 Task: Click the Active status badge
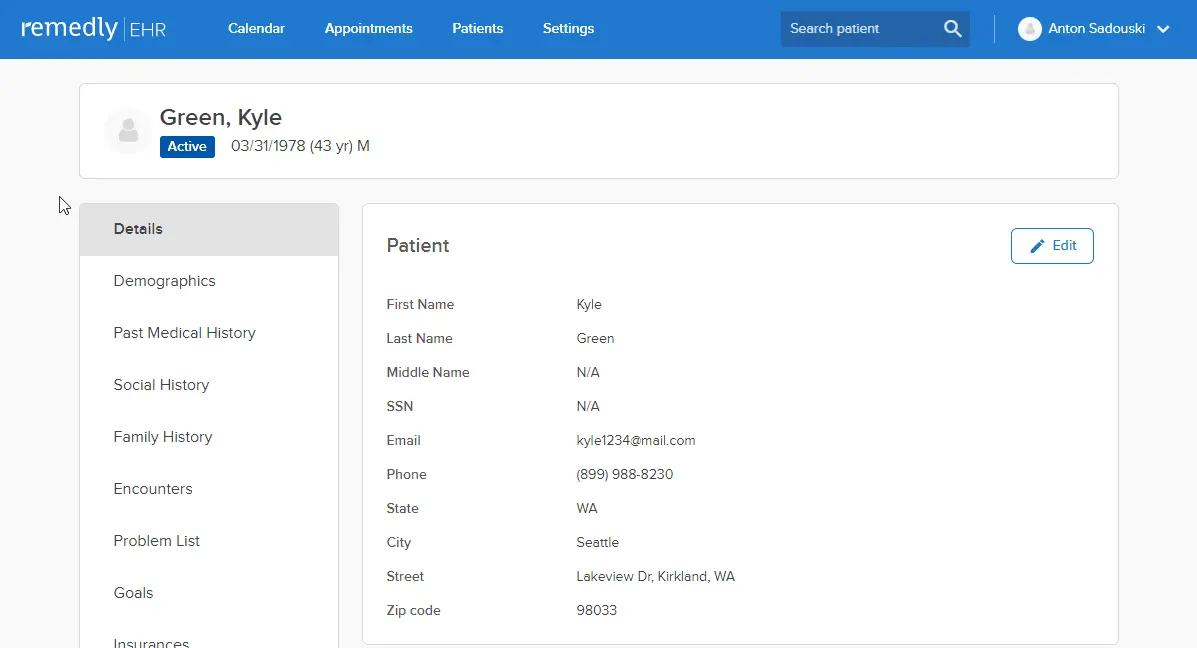pyautogui.click(x=187, y=147)
